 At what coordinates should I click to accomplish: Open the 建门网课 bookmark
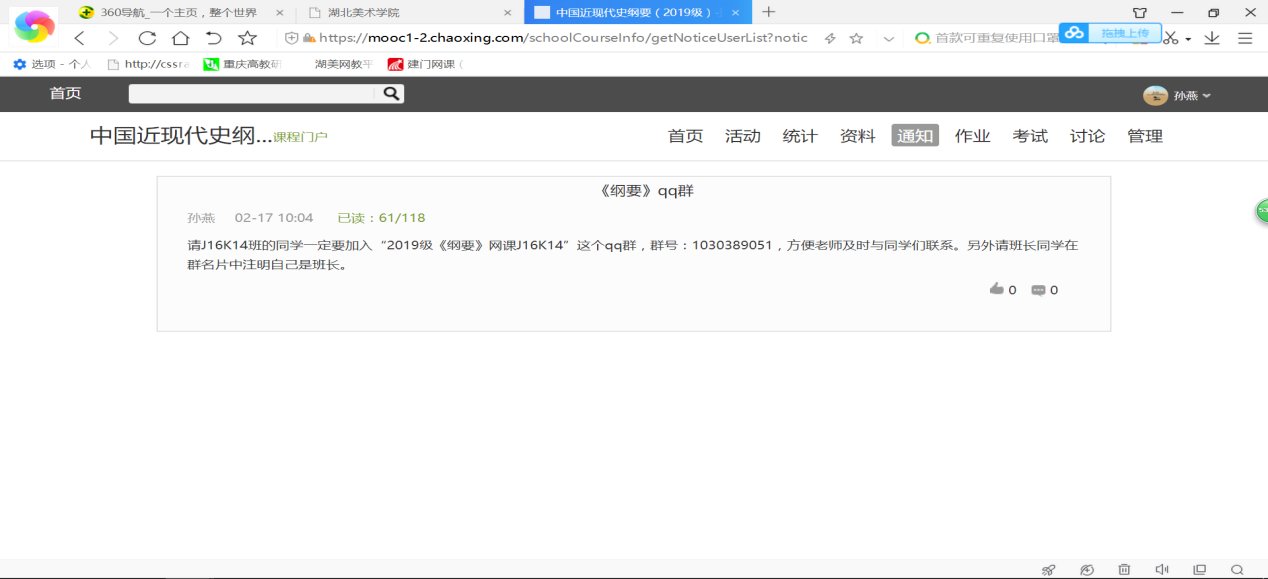click(x=426, y=64)
